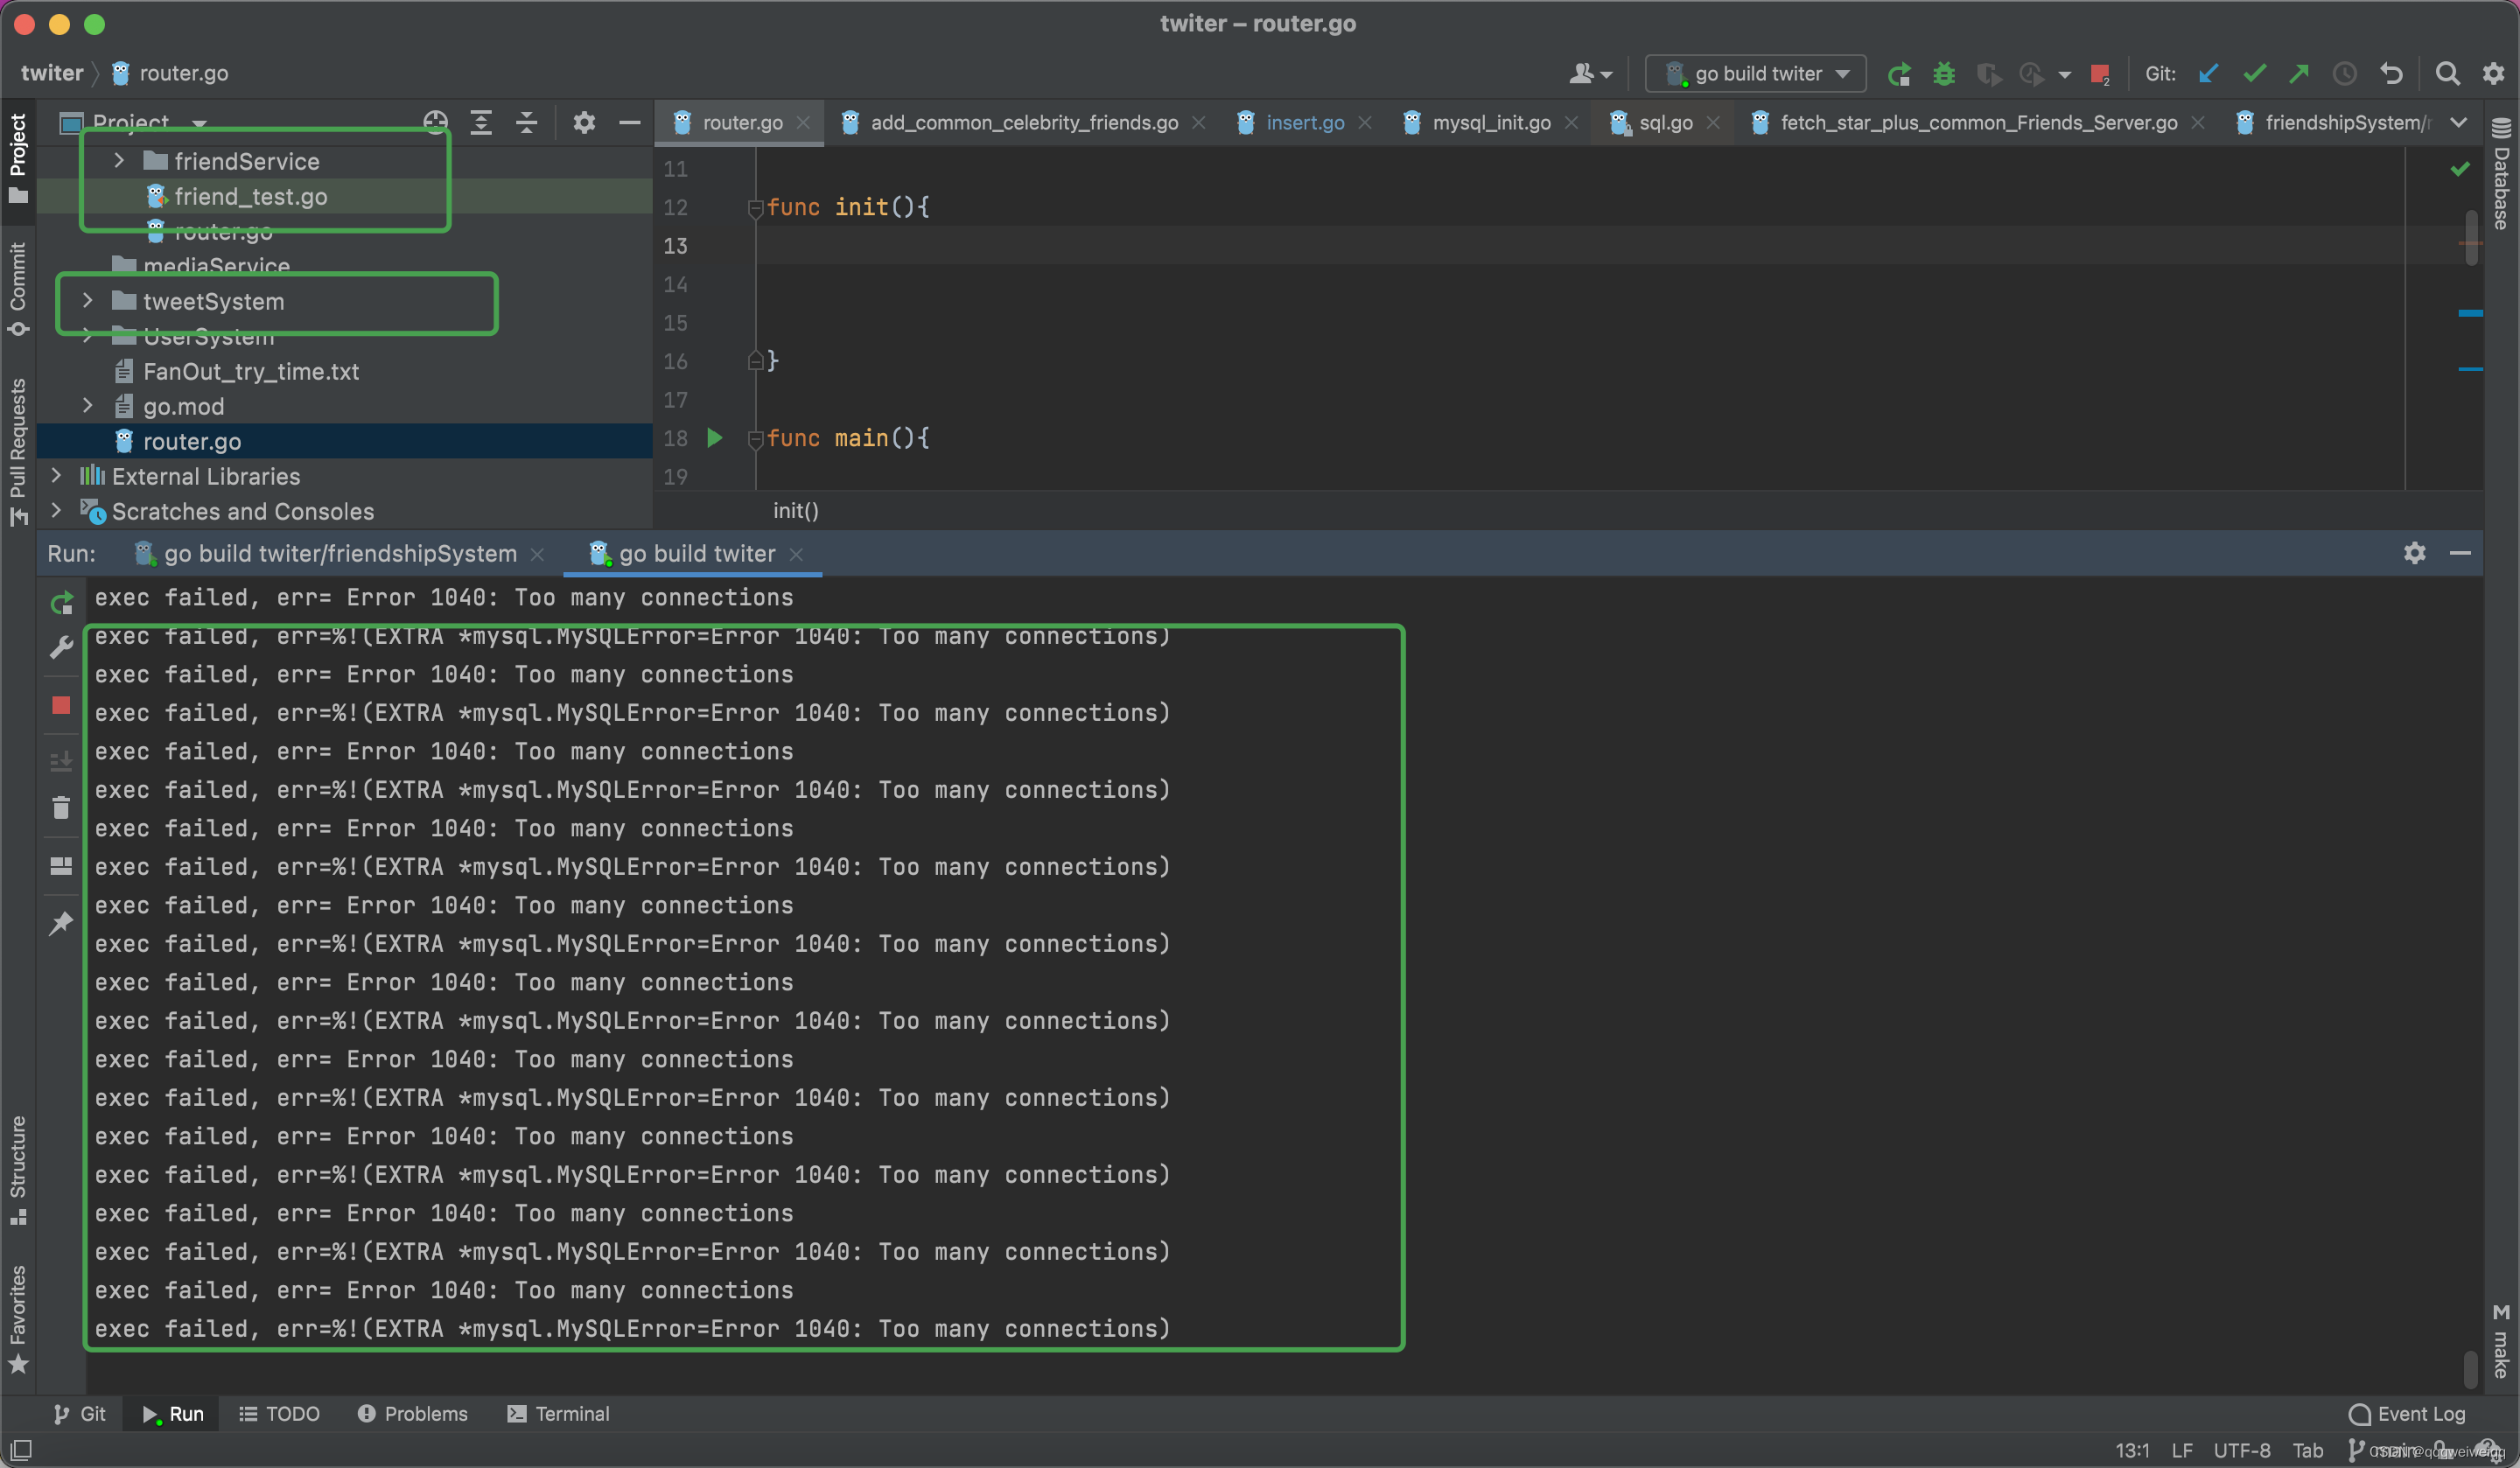Stop the running process

coord(61,707)
